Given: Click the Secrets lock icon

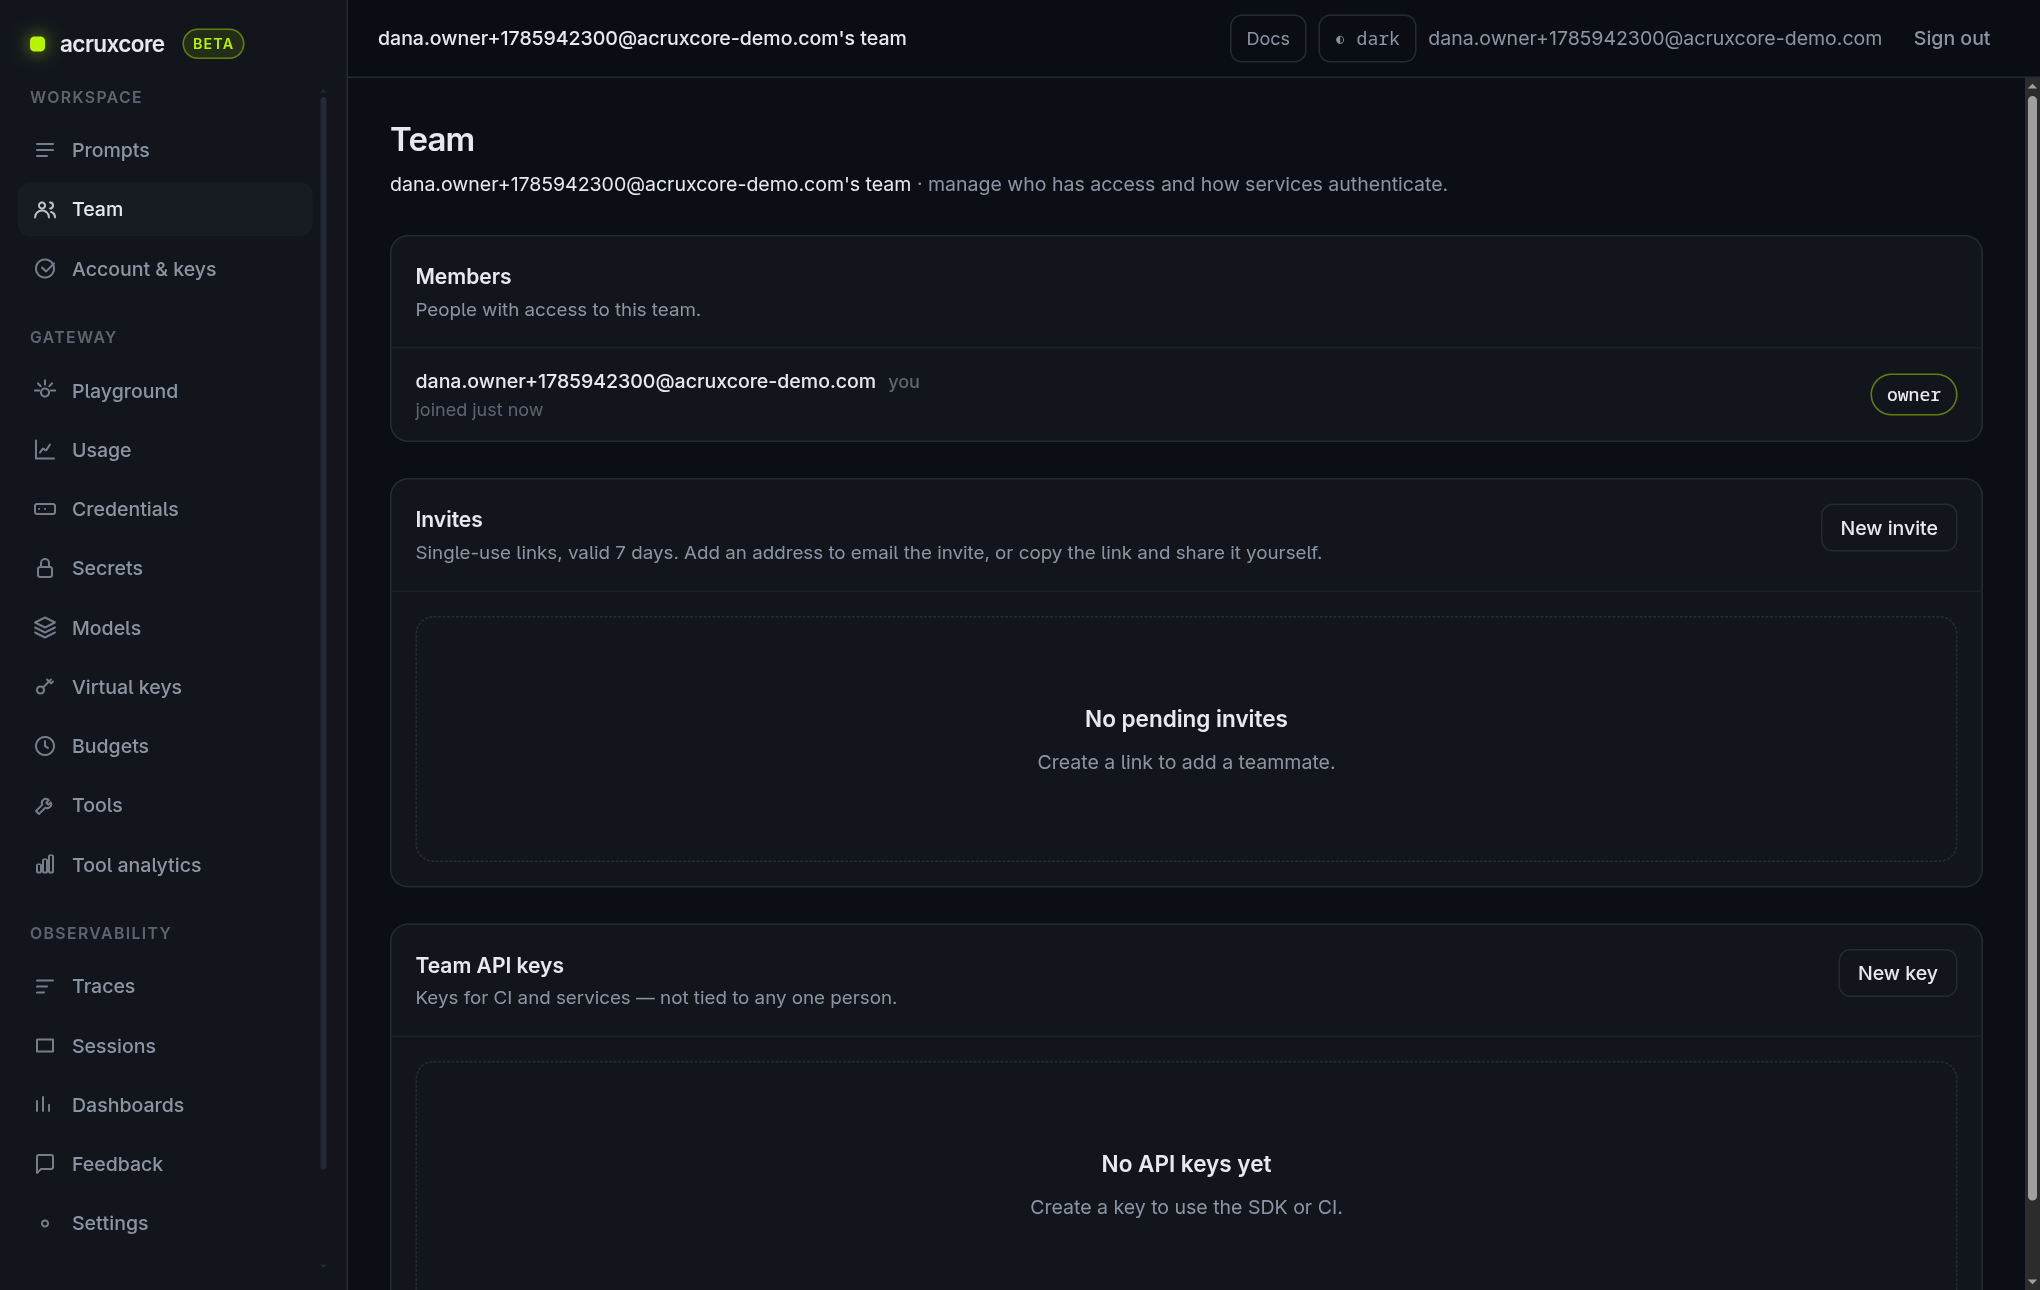Looking at the screenshot, I should coord(45,568).
